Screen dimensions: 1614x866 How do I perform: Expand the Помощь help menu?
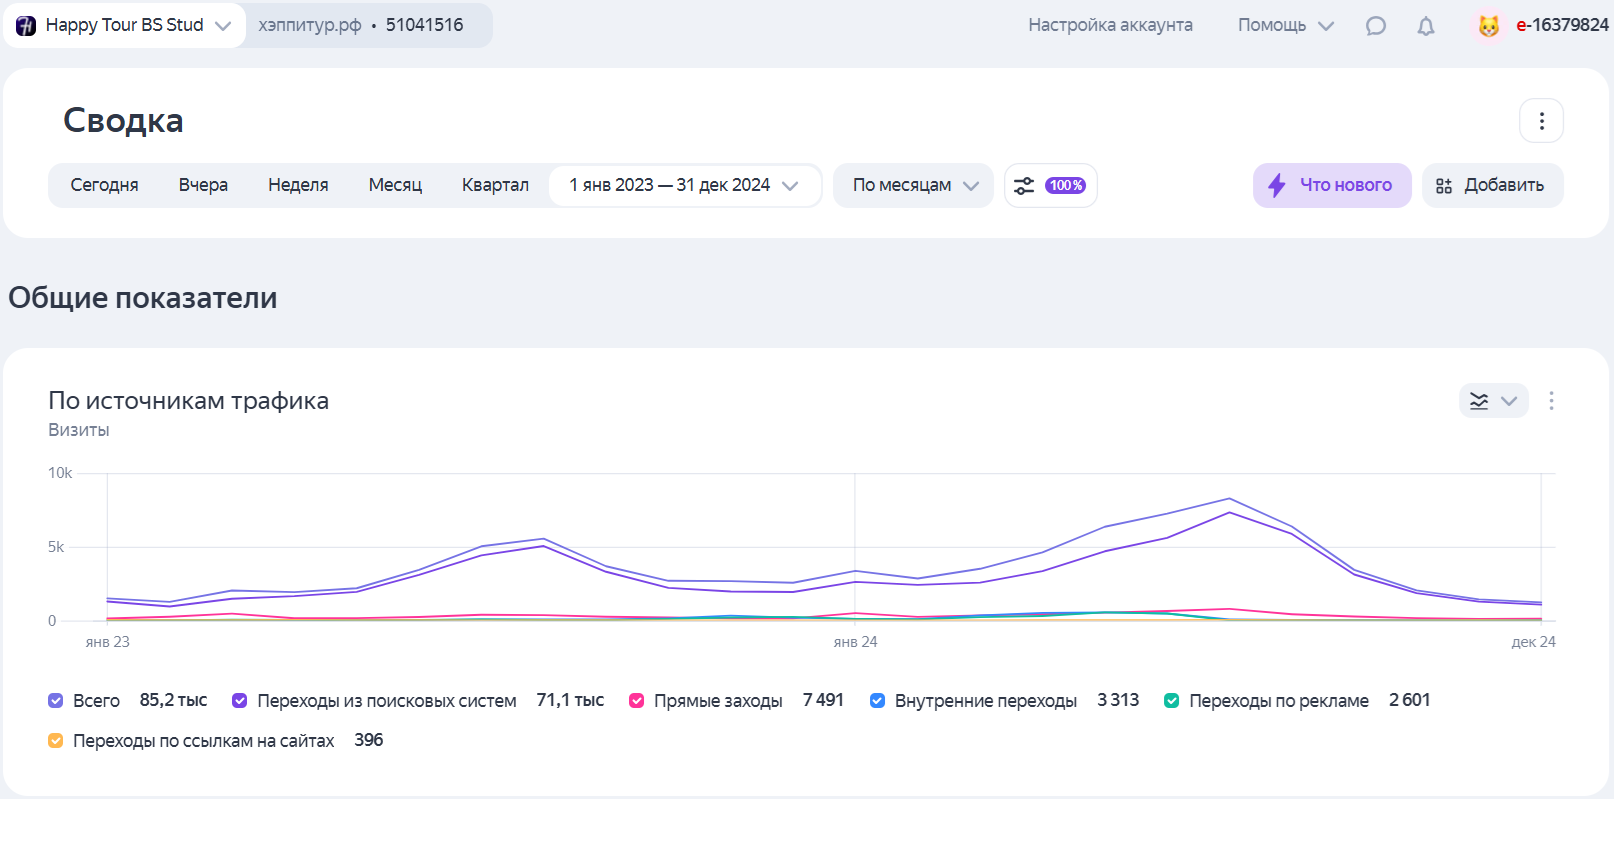(1285, 26)
